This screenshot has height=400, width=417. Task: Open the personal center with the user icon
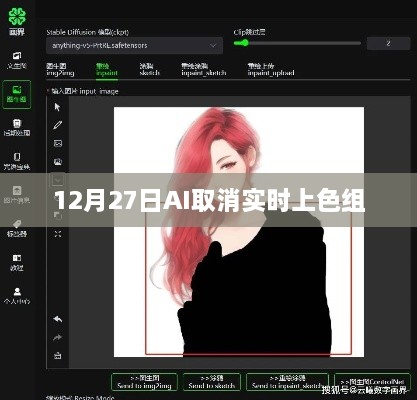pos(17,296)
